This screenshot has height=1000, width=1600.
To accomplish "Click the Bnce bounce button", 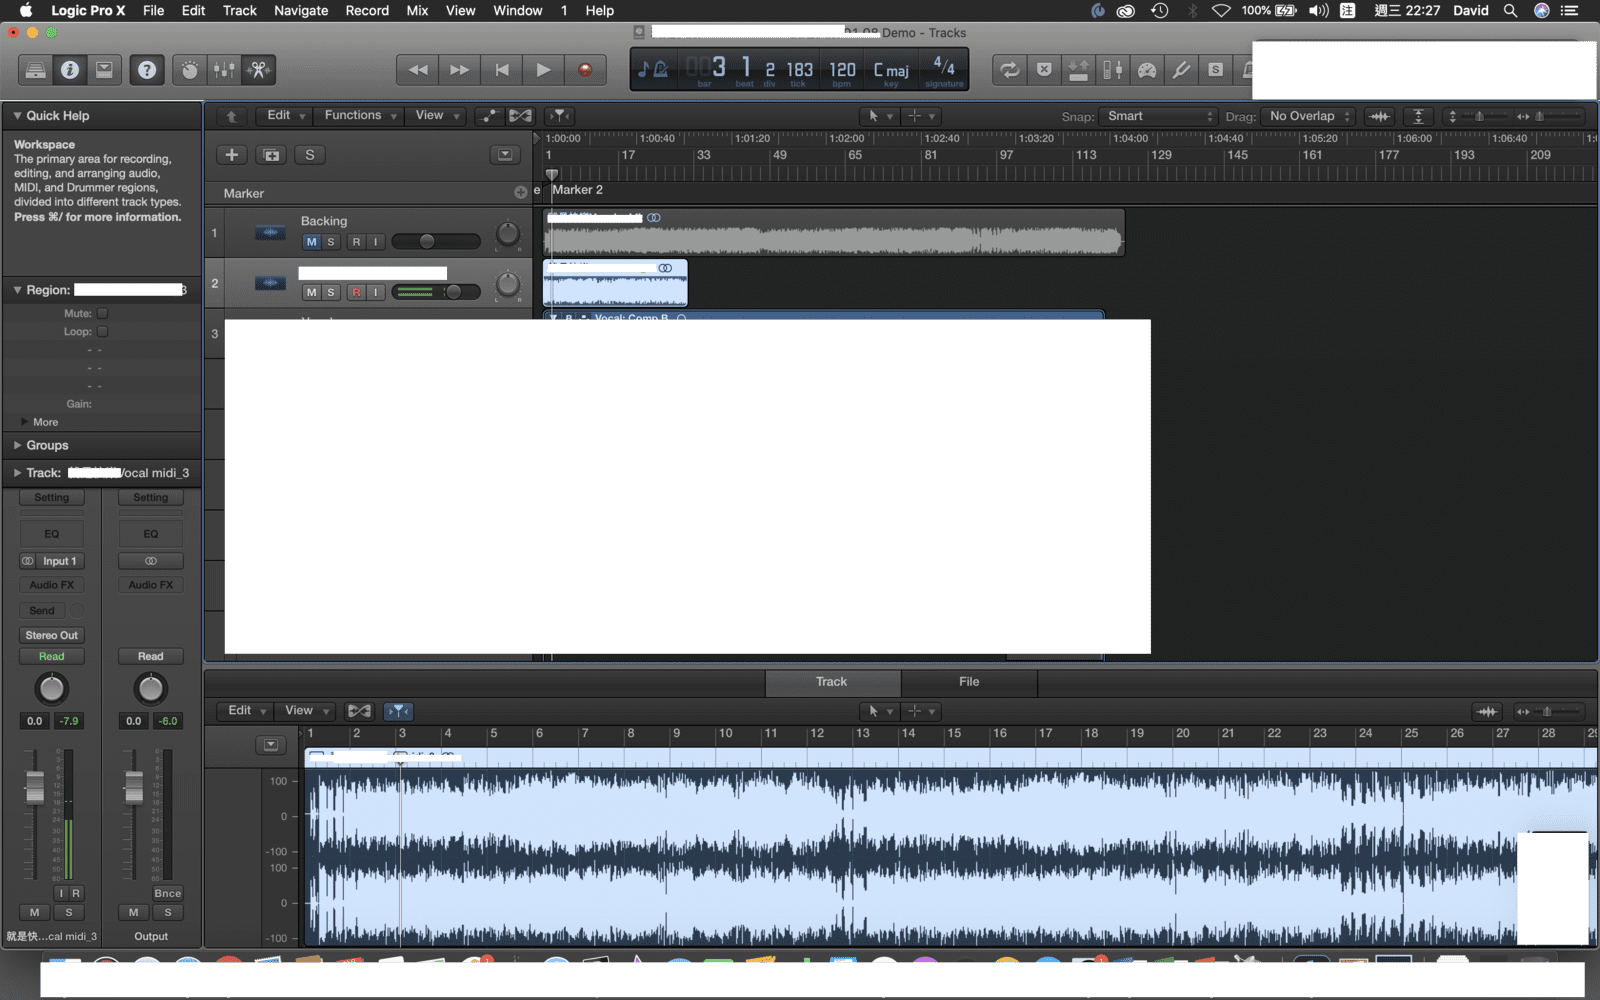I will point(168,893).
